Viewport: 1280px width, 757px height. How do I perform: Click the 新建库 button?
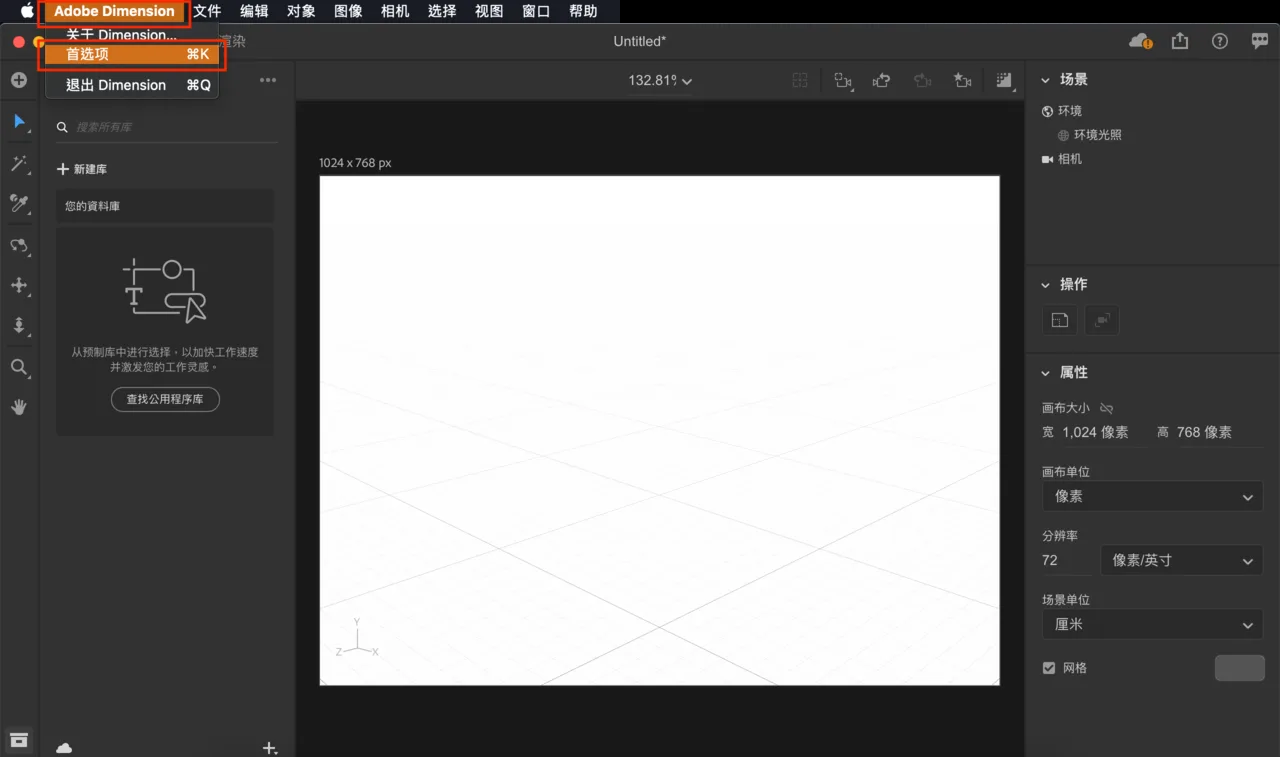coord(82,169)
